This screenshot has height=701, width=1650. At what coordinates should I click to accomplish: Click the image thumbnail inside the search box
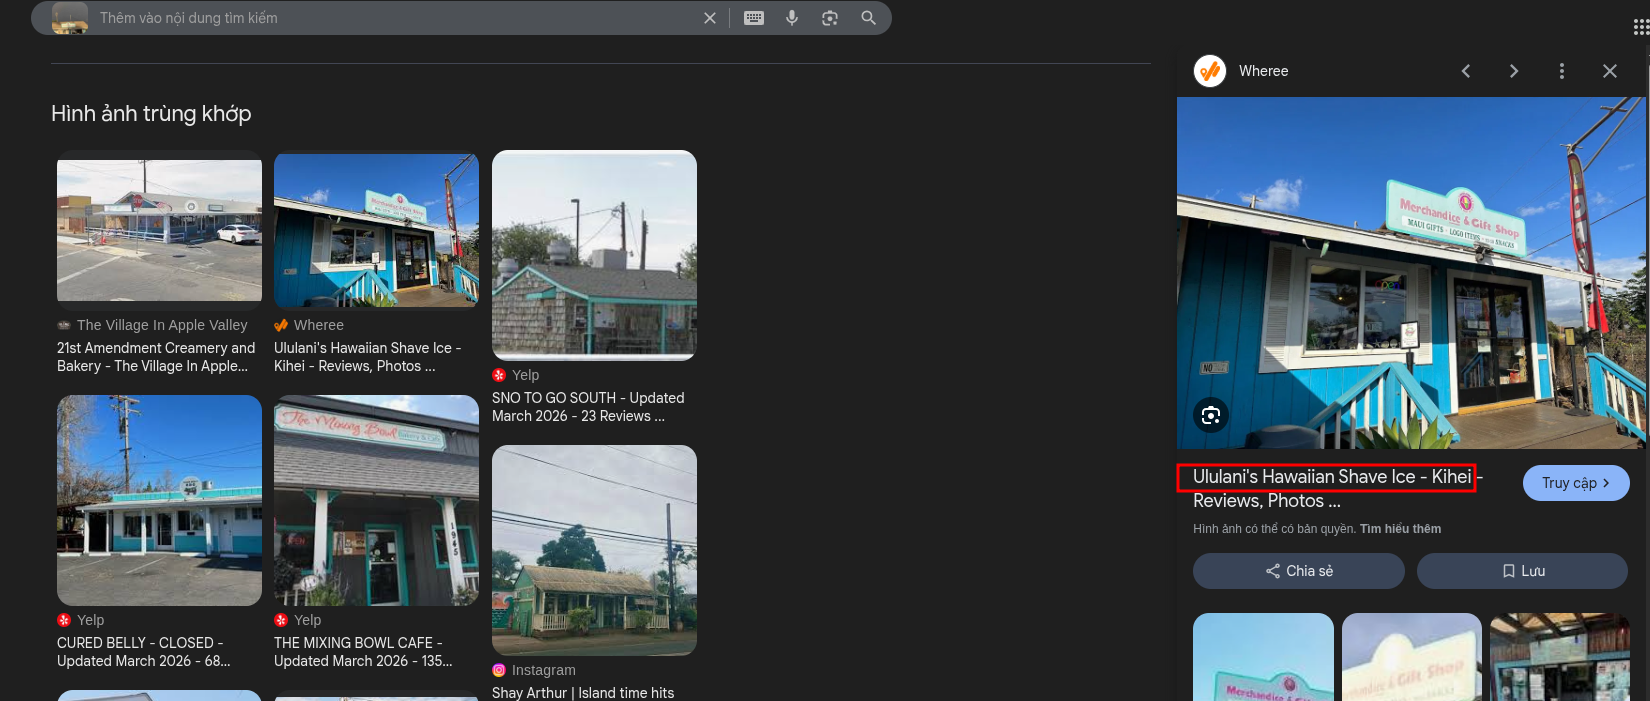(x=70, y=18)
